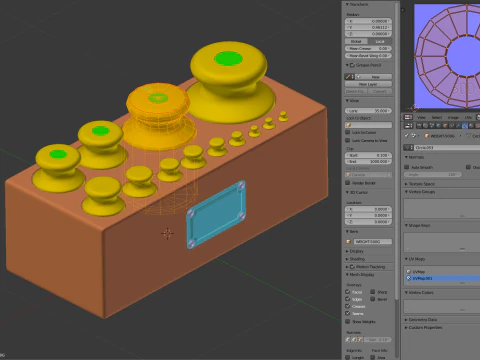This screenshot has height=360, width=480.
Task: Switch to the Constraints properties tab
Action: pyautogui.click(x=451, y=126)
